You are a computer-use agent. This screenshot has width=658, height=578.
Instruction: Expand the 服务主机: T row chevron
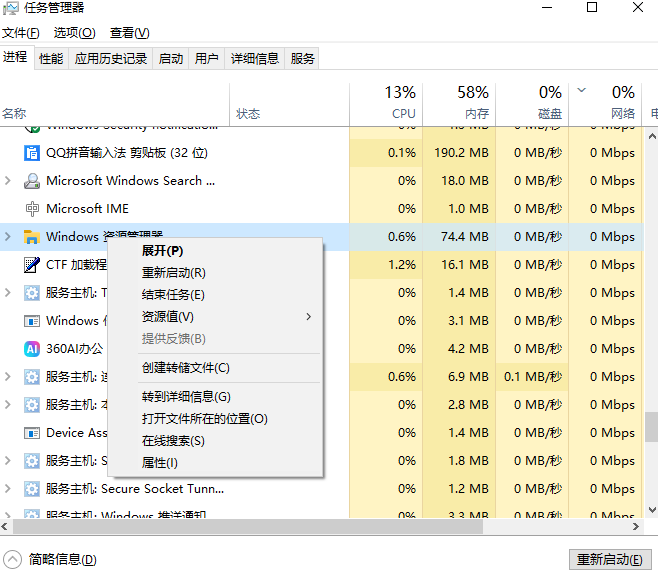pyautogui.click(x=8, y=293)
